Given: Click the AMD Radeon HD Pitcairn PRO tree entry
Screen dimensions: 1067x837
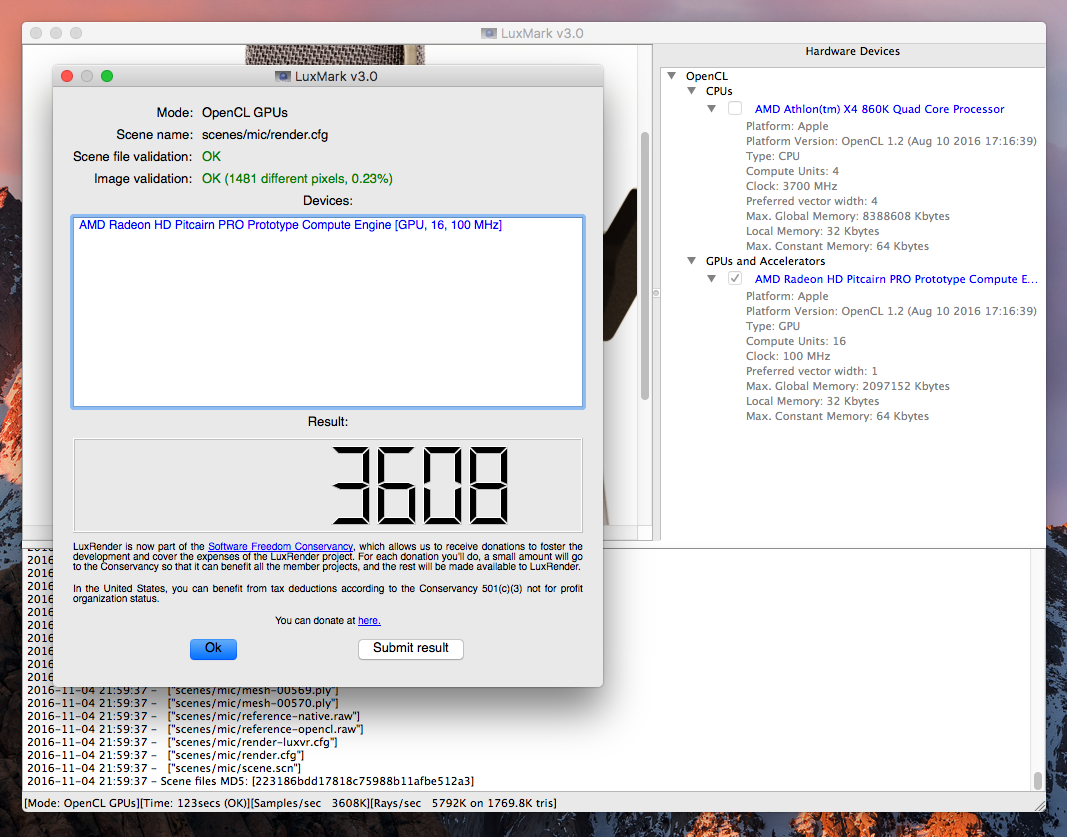Looking at the screenshot, I should 896,279.
